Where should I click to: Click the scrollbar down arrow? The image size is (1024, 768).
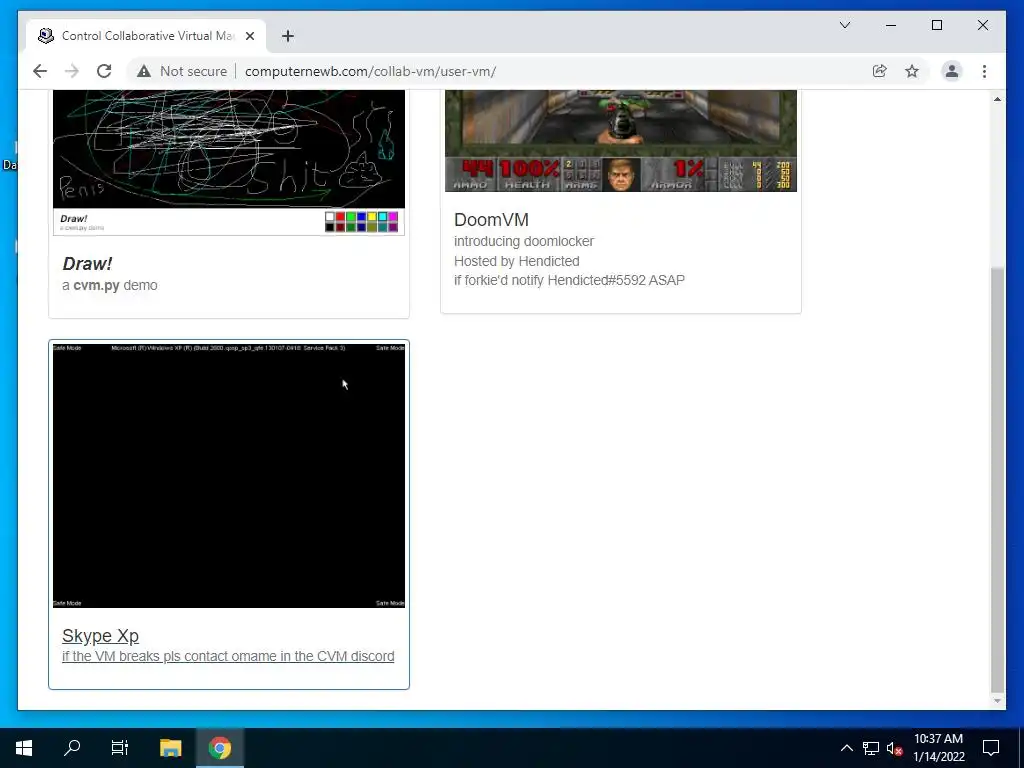point(997,701)
